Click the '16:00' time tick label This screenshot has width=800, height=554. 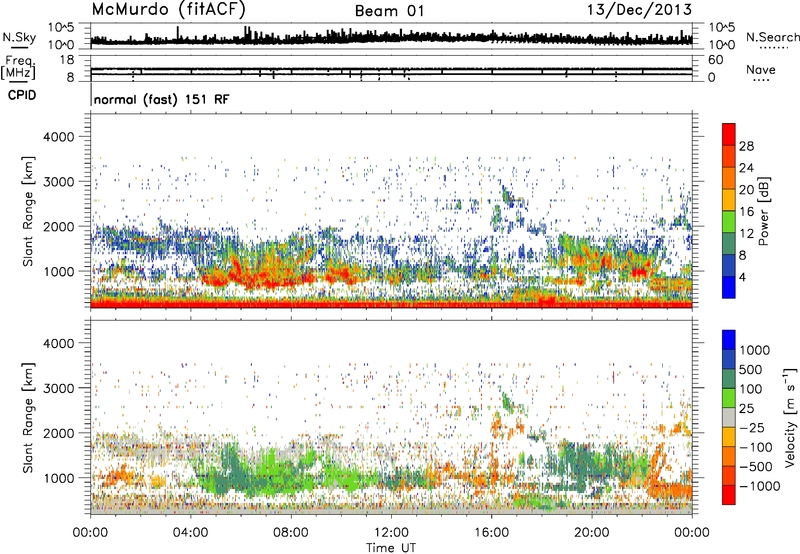[x=491, y=533]
